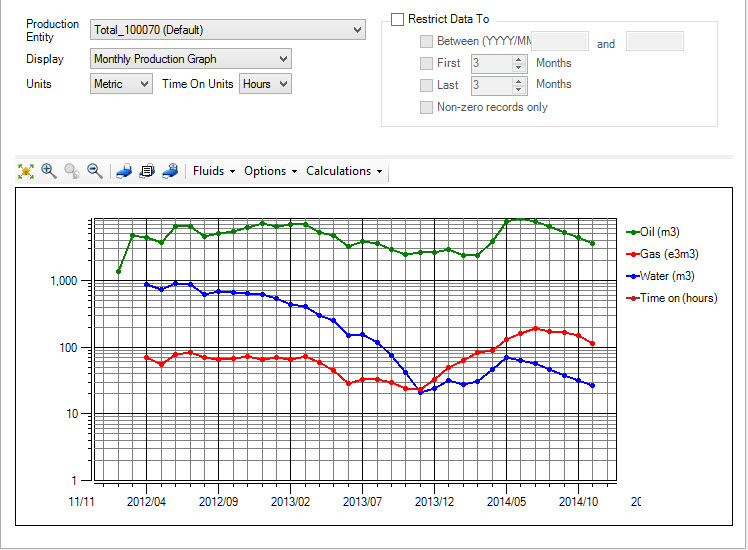Enable the Restrict Data To checkbox
748x550 pixels.
[x=398, y=19]
